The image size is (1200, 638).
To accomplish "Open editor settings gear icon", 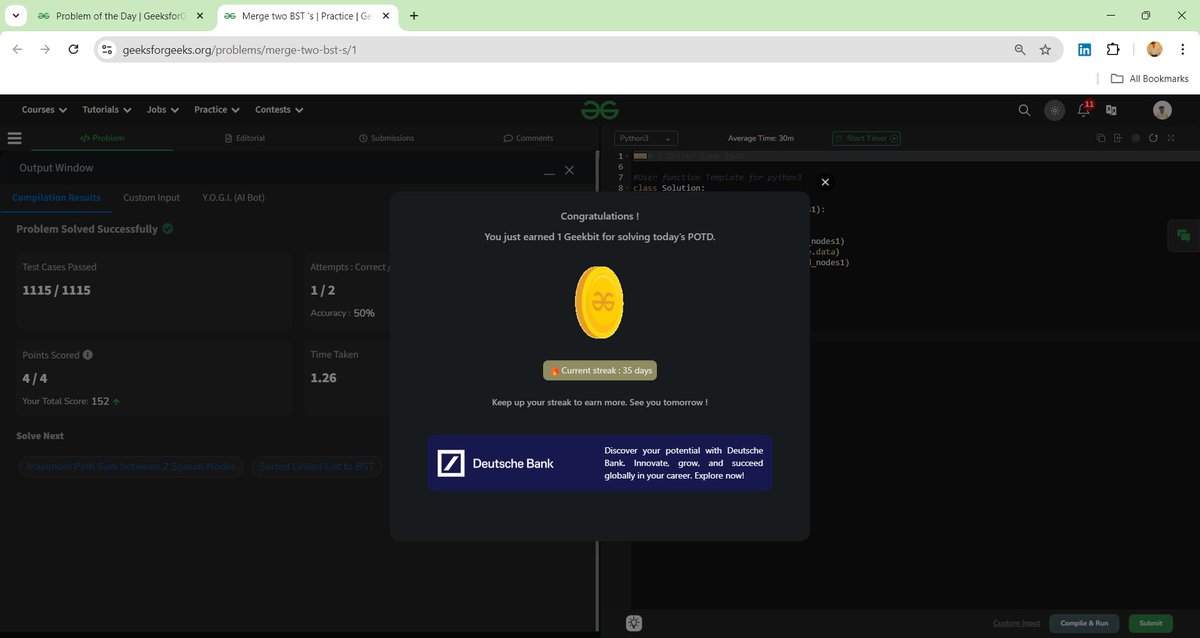I will pyautogui.click(x=1136, y=138).
